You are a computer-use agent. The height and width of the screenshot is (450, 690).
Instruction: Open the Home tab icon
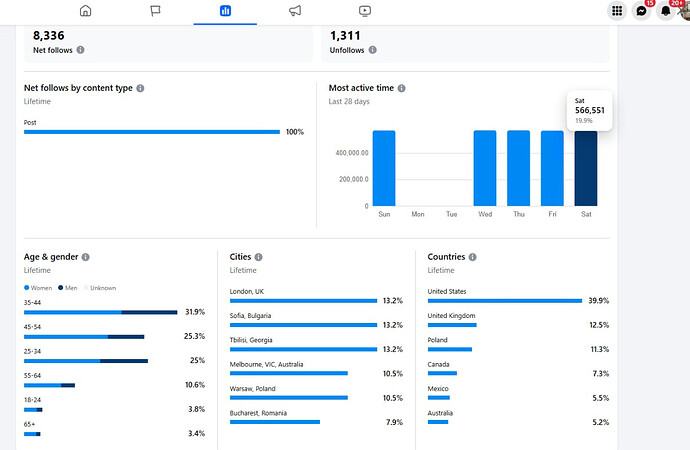point(85,11)
